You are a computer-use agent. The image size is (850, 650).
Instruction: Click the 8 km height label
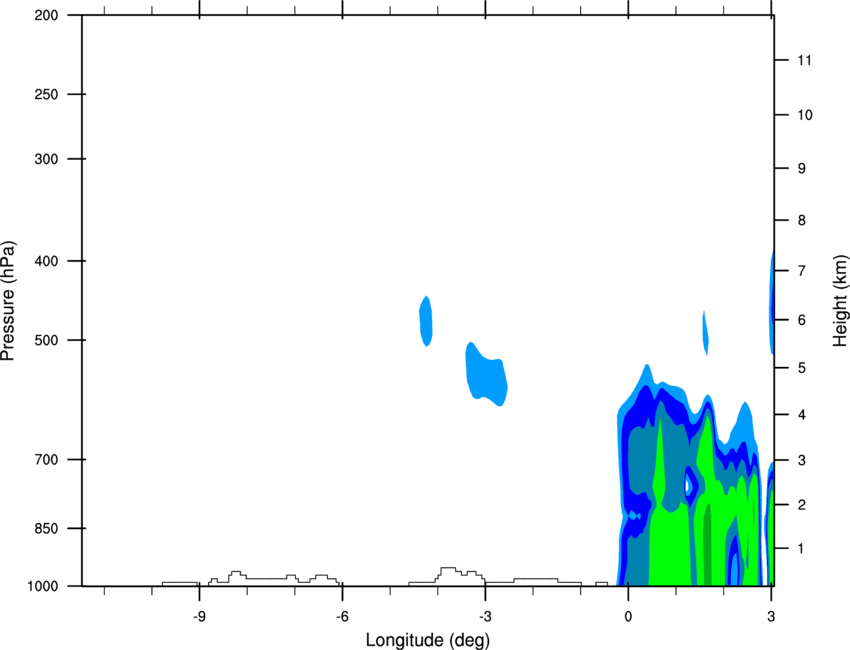pos(801,220)
